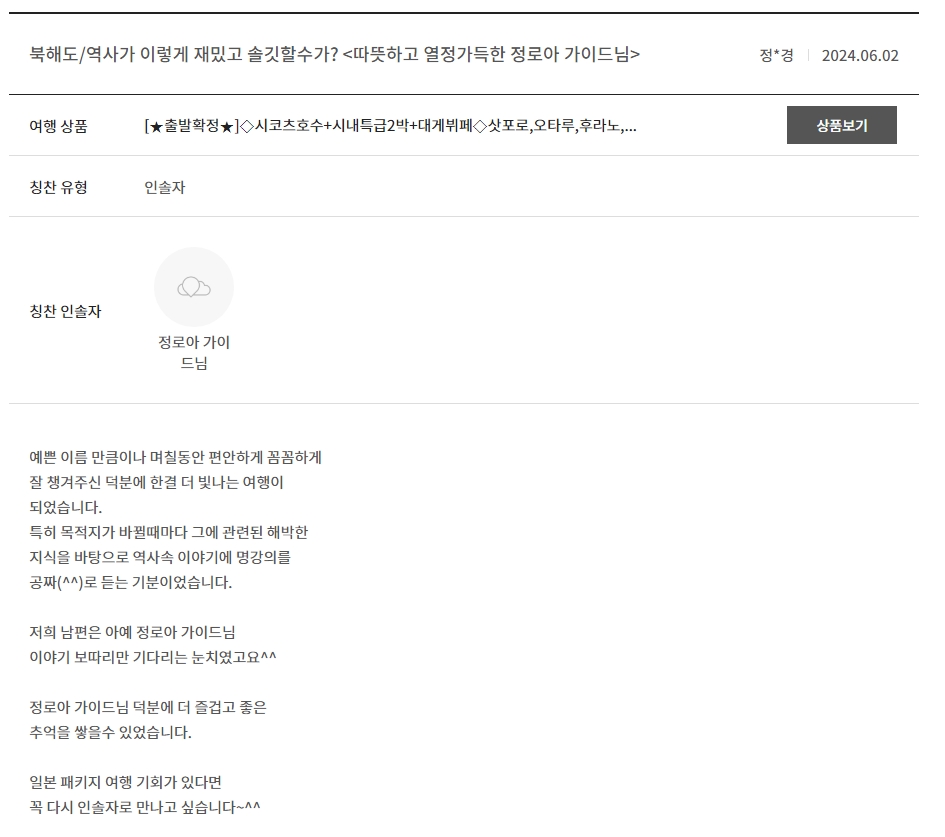Image resolution: width=945 pixels, height=837 pixels.
Task: Click the date 2024.06.02
Action: click(x=860, y=55)
